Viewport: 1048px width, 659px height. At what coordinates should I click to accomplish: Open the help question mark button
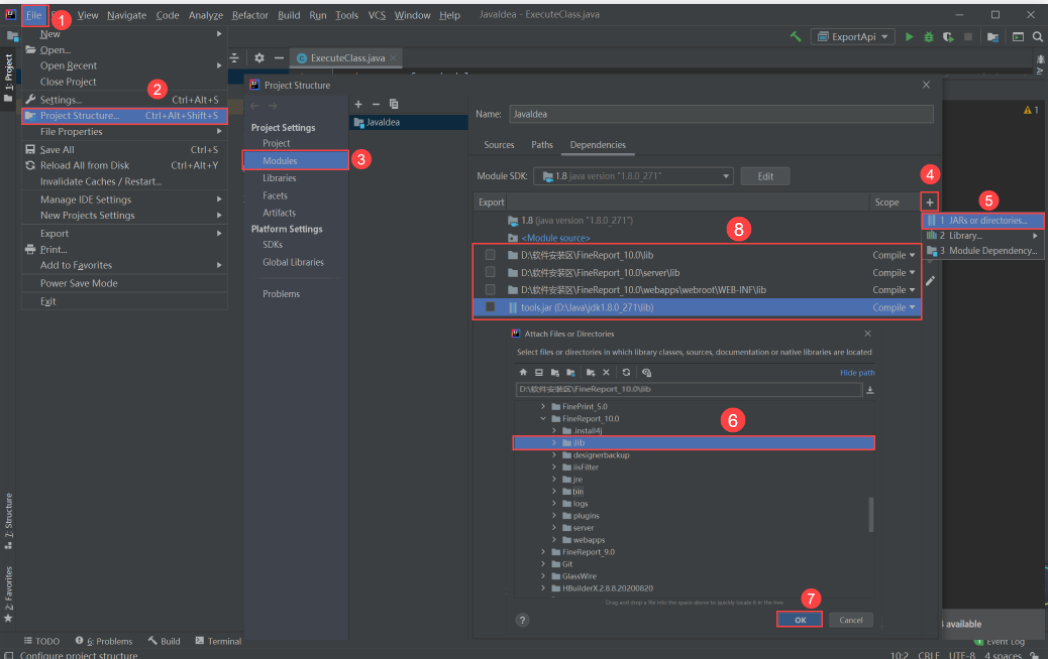[x=522, y=620]
